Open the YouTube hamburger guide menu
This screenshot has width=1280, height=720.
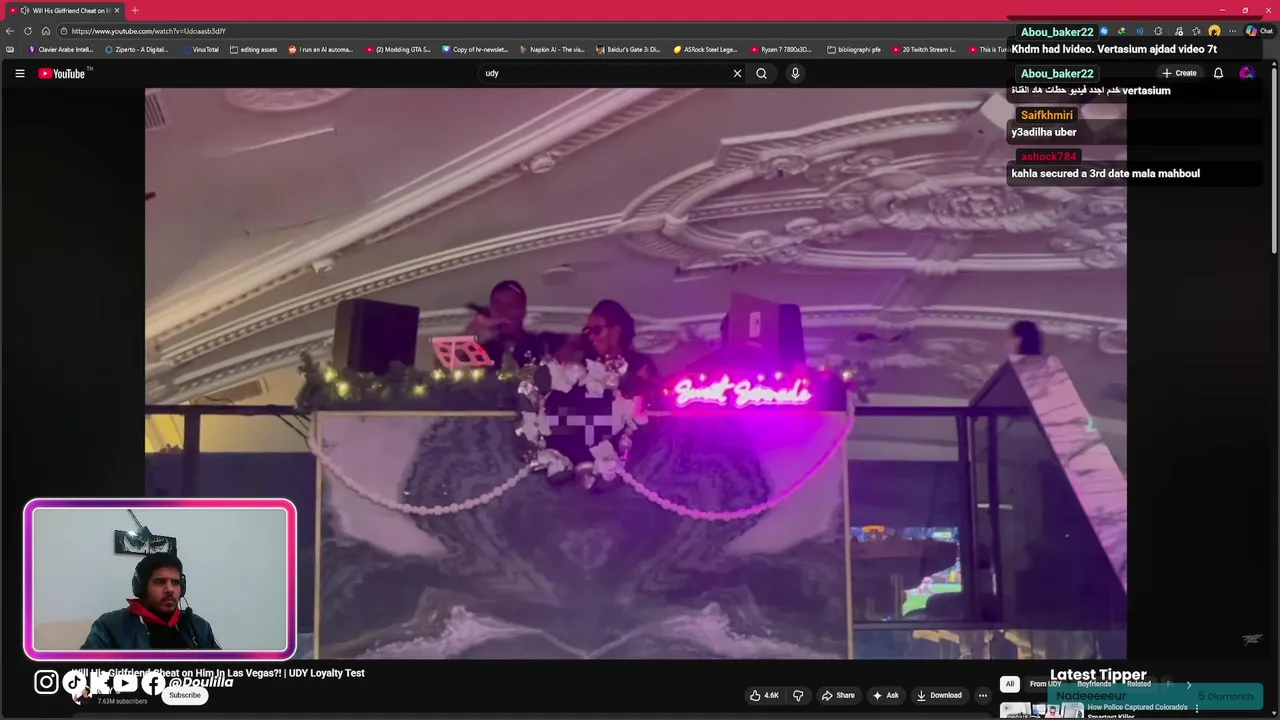pos(19,73)
